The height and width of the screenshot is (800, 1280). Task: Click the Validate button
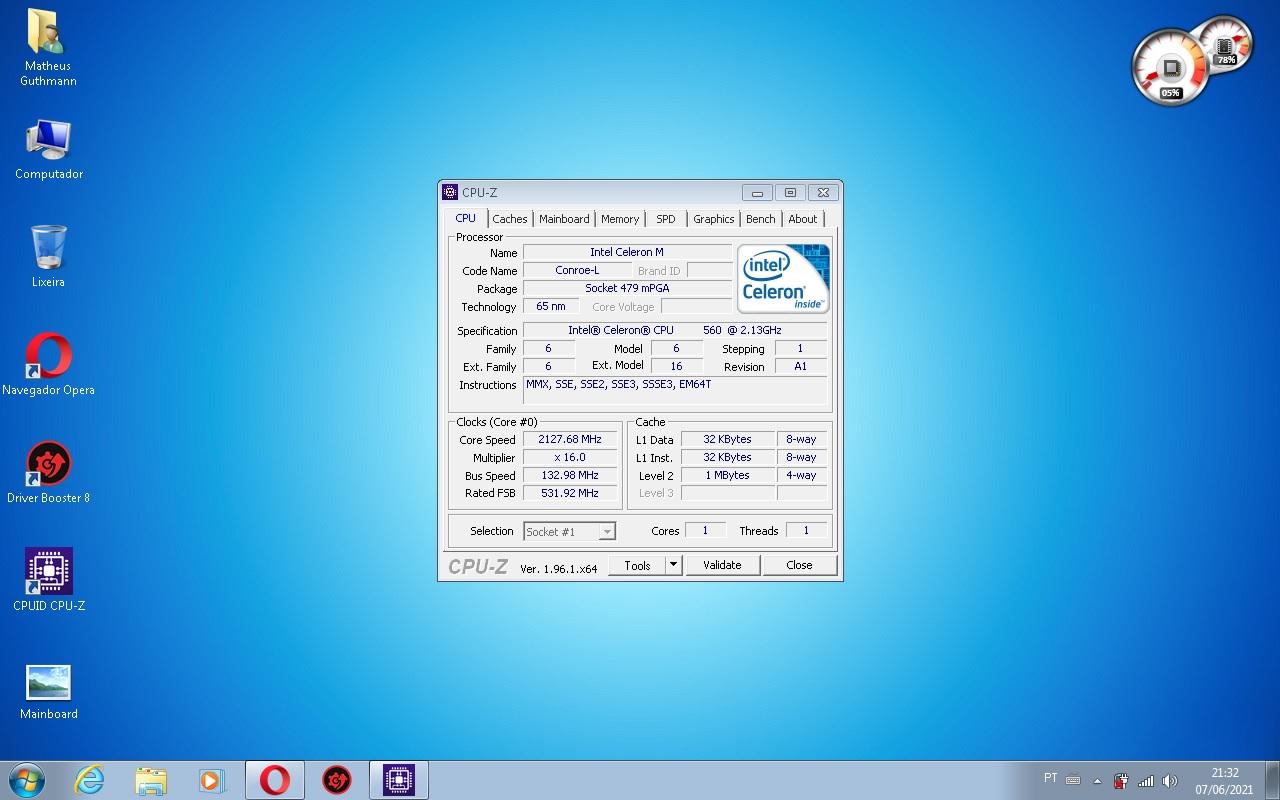(722, 565)
